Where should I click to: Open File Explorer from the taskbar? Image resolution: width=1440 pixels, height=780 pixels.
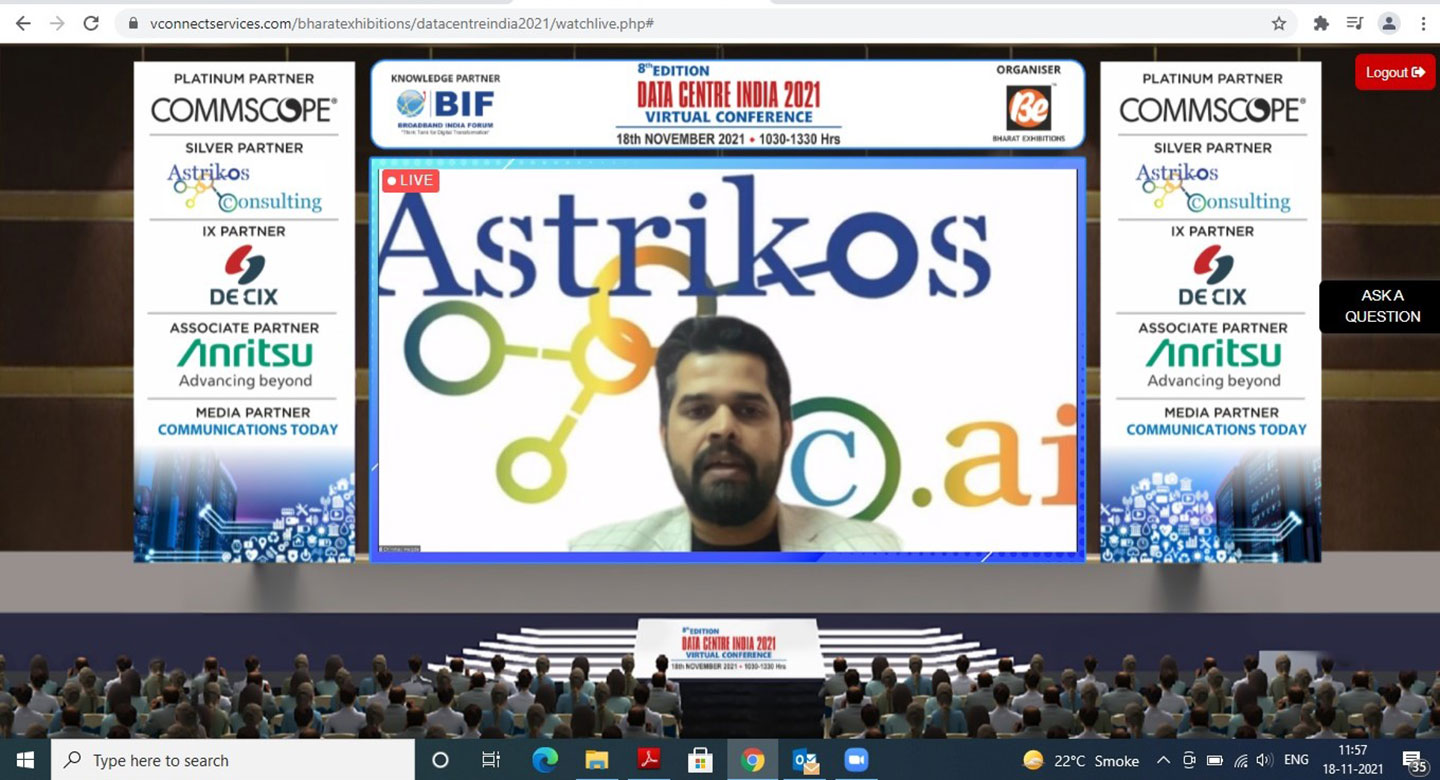(597, 760)
